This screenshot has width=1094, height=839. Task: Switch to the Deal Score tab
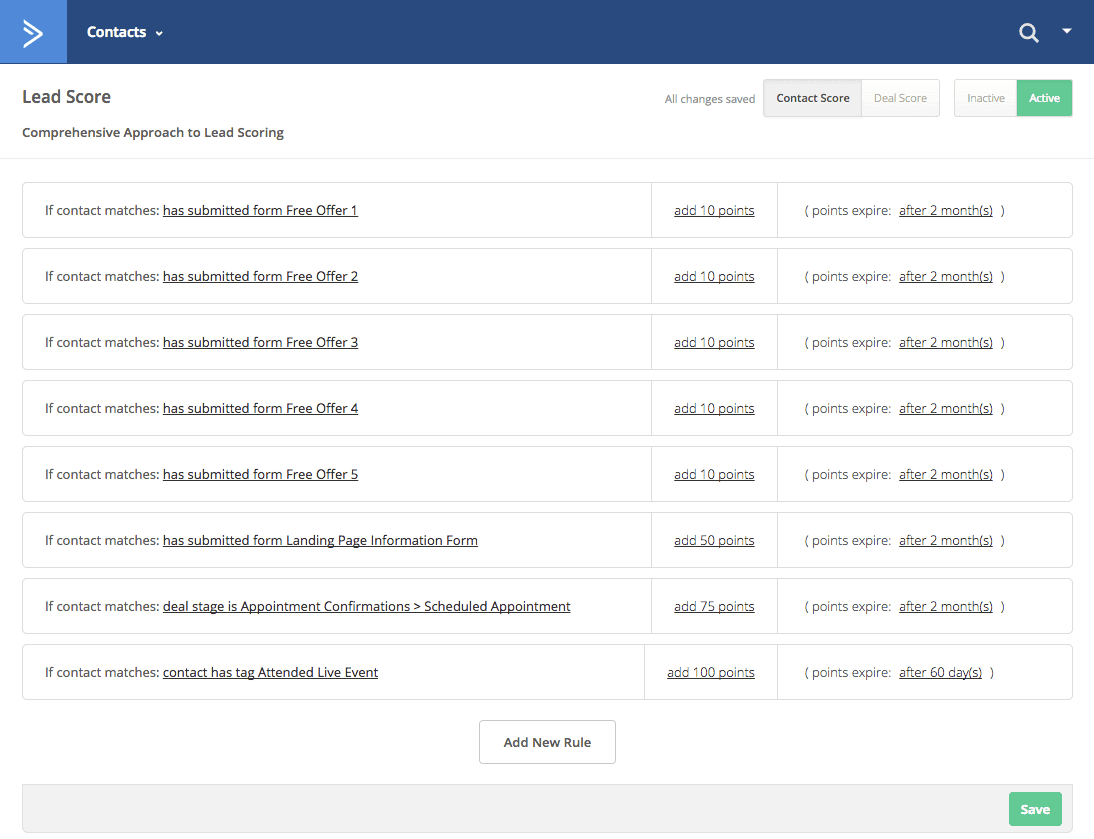(x=899, y=98)
